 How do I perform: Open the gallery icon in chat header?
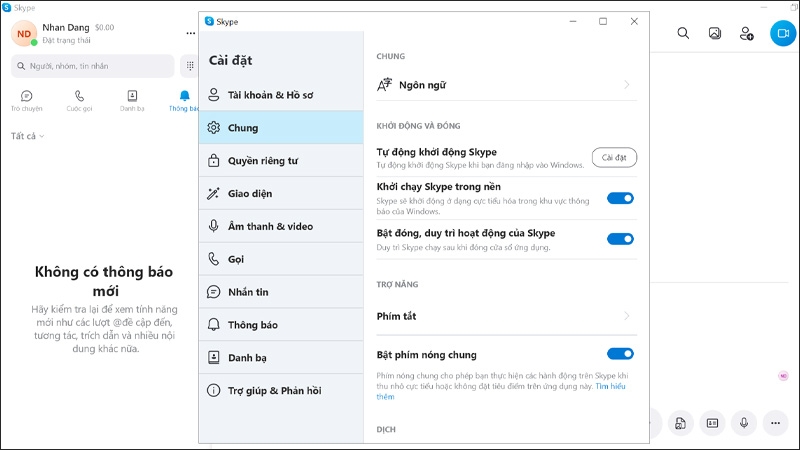click(715, 34)
